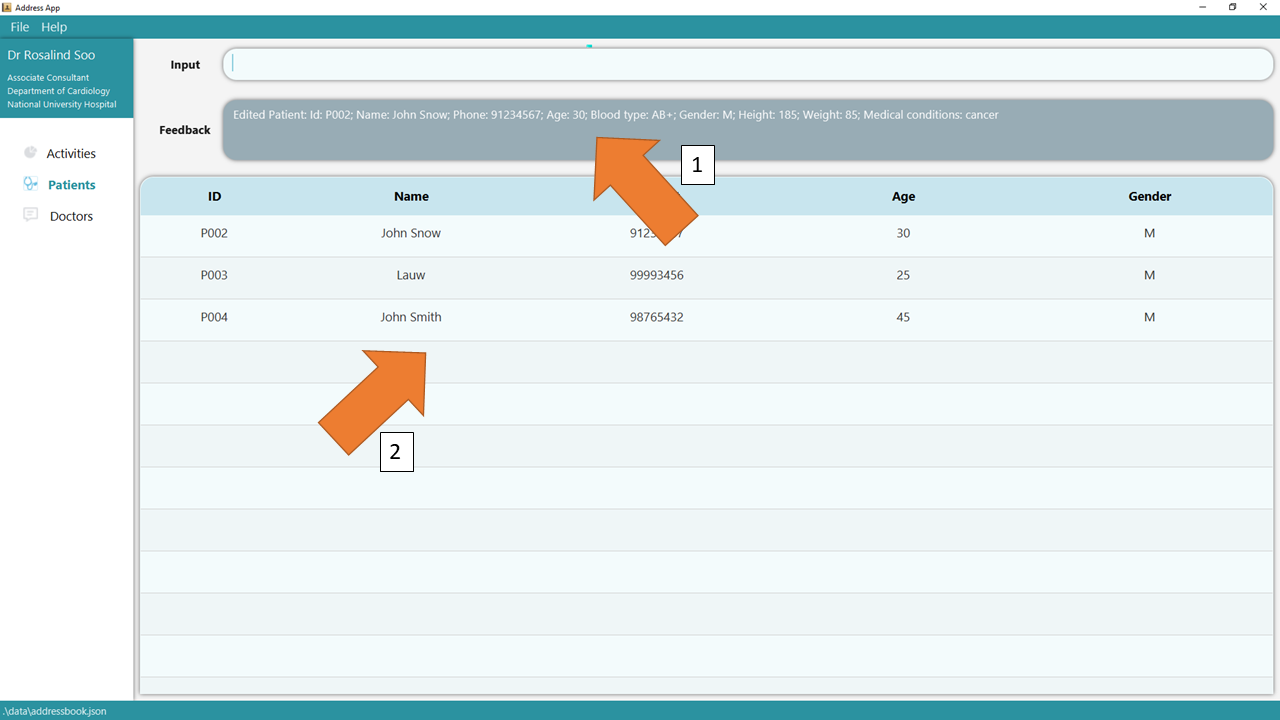Viewport: 1280px width, 720px height.
Task: Switch to the Doctors section
Action: coord(71,216)
